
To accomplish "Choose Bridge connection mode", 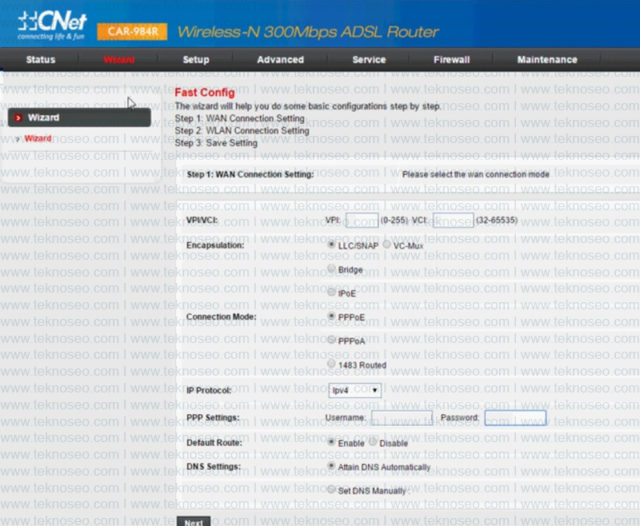I will click(x=331, y=269).
